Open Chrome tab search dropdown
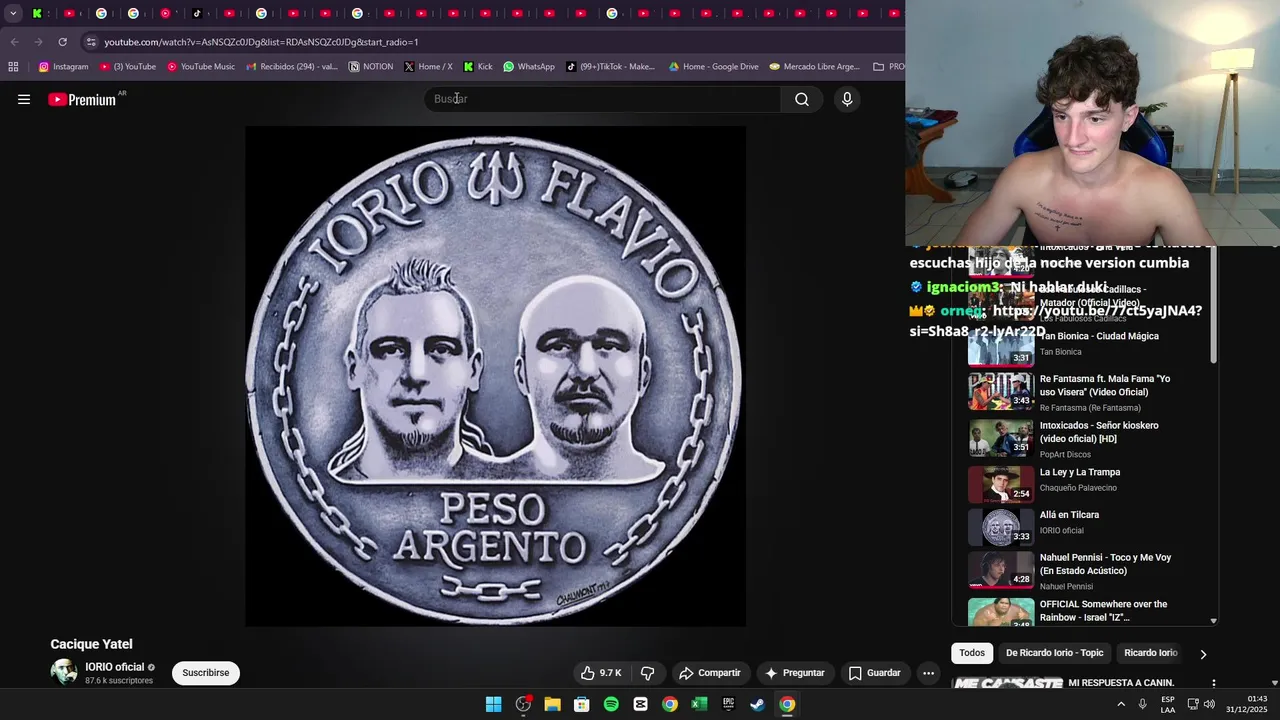 [13, 13]
